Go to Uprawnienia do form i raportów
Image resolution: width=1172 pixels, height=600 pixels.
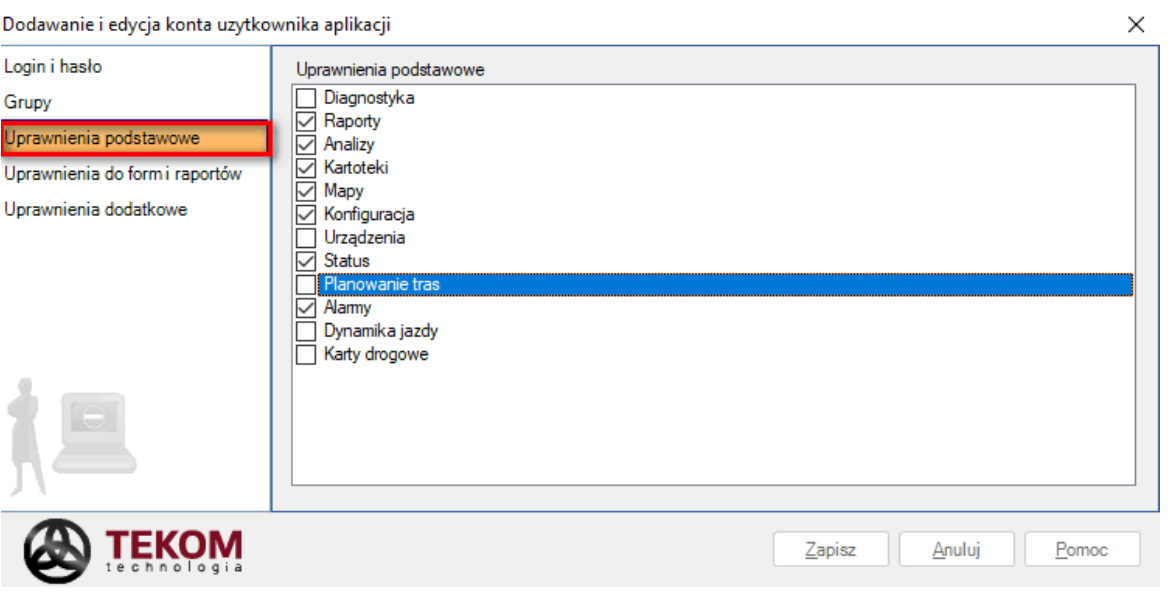click(x=122, y=174)
